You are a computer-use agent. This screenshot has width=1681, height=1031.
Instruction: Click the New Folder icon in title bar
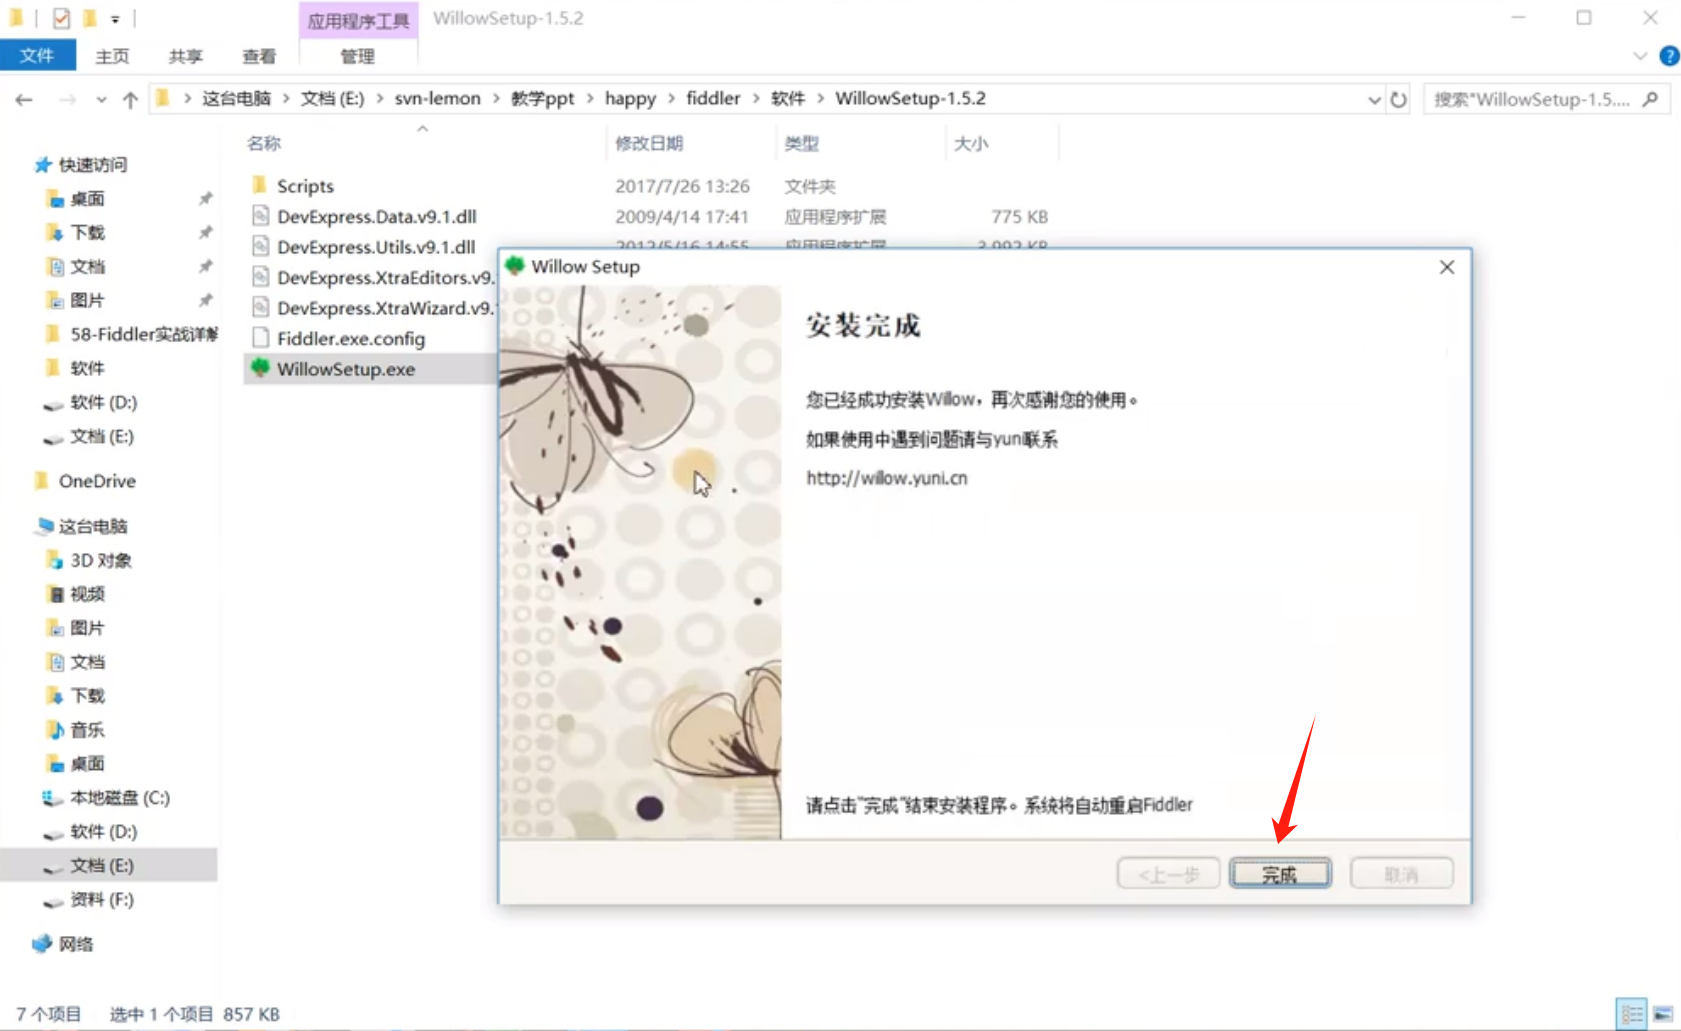(x=90, y=18)
